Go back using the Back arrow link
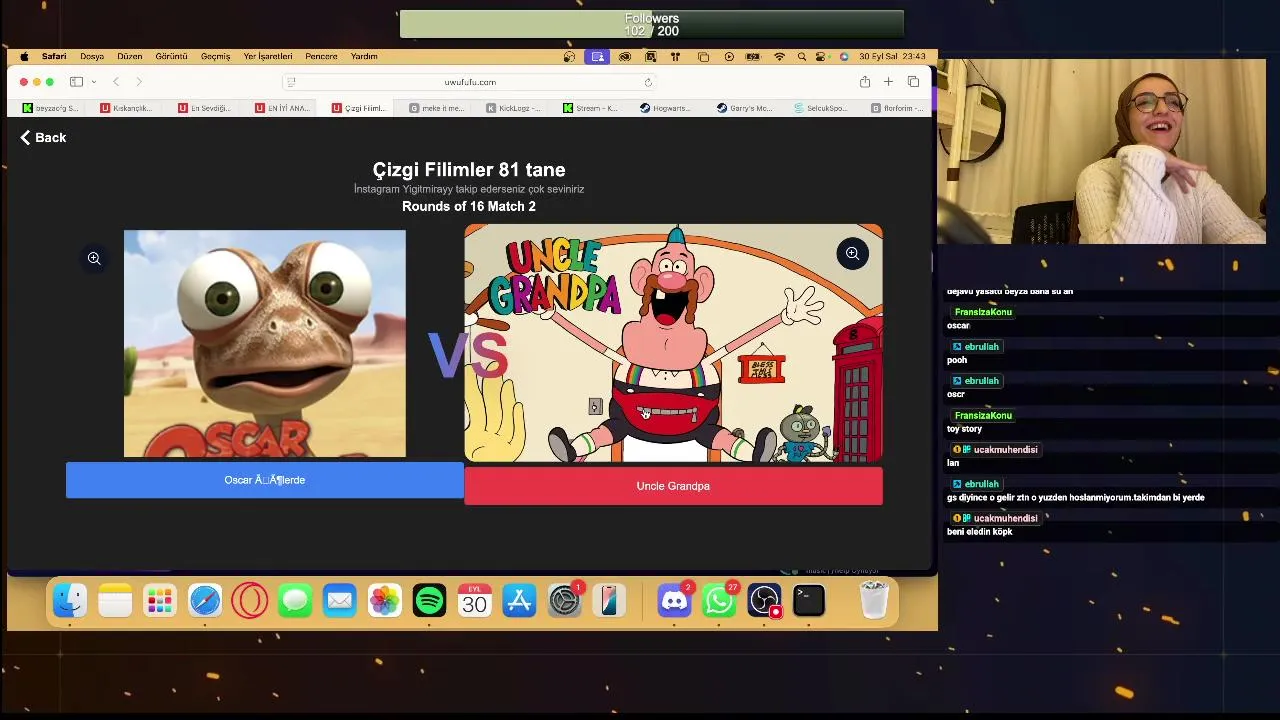The height and width of the screenshot is (720, 1280). click(x=43, y=138)
